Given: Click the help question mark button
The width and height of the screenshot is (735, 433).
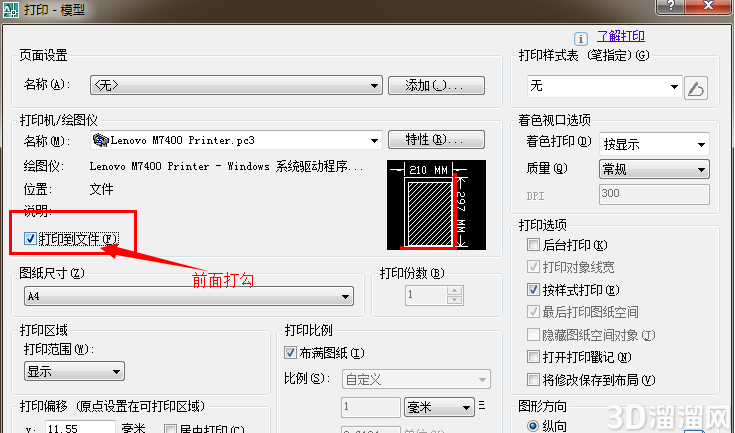Looking at the screenshot, I should tap(671, 7).
